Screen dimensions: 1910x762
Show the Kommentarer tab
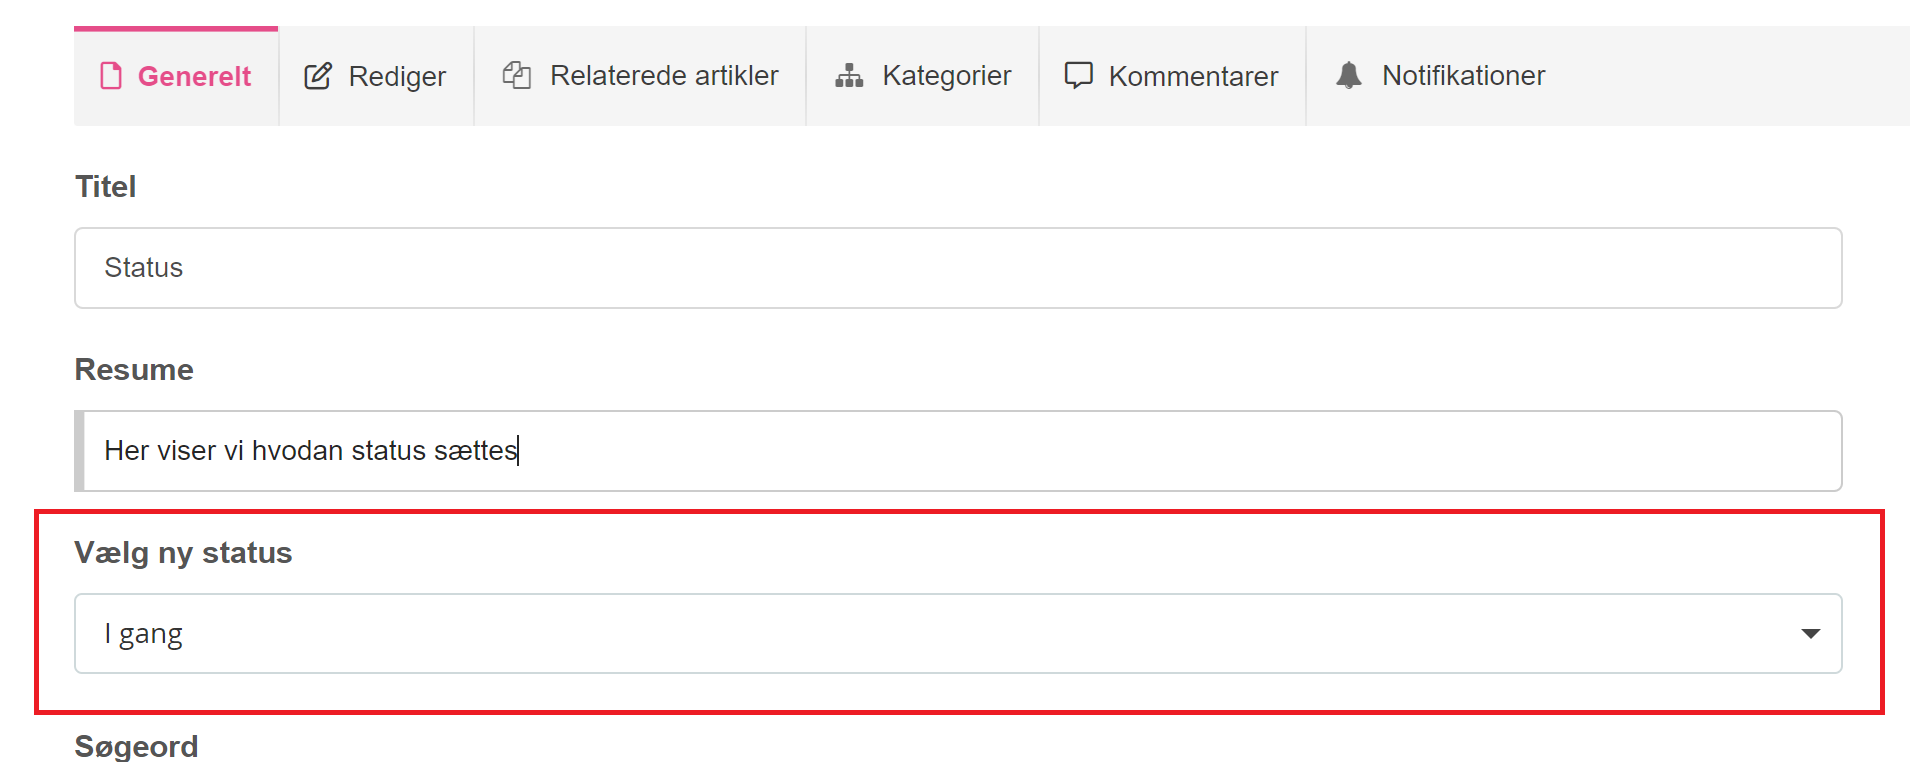[1193, 76]
